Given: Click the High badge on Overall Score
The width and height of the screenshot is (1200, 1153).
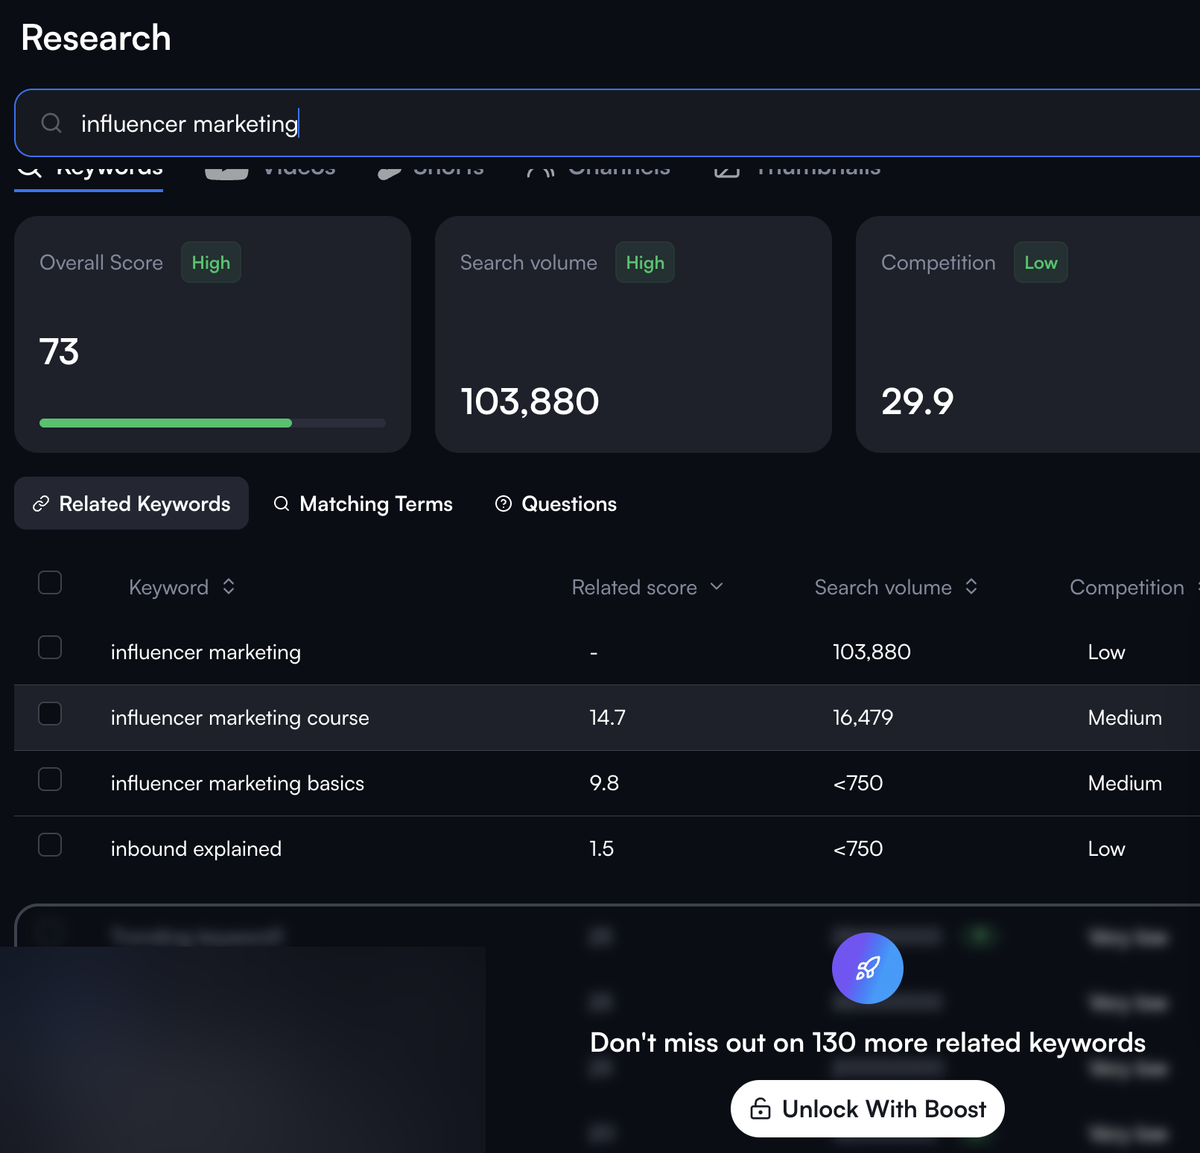Looking at the screenshot, I should coord(211,263).
